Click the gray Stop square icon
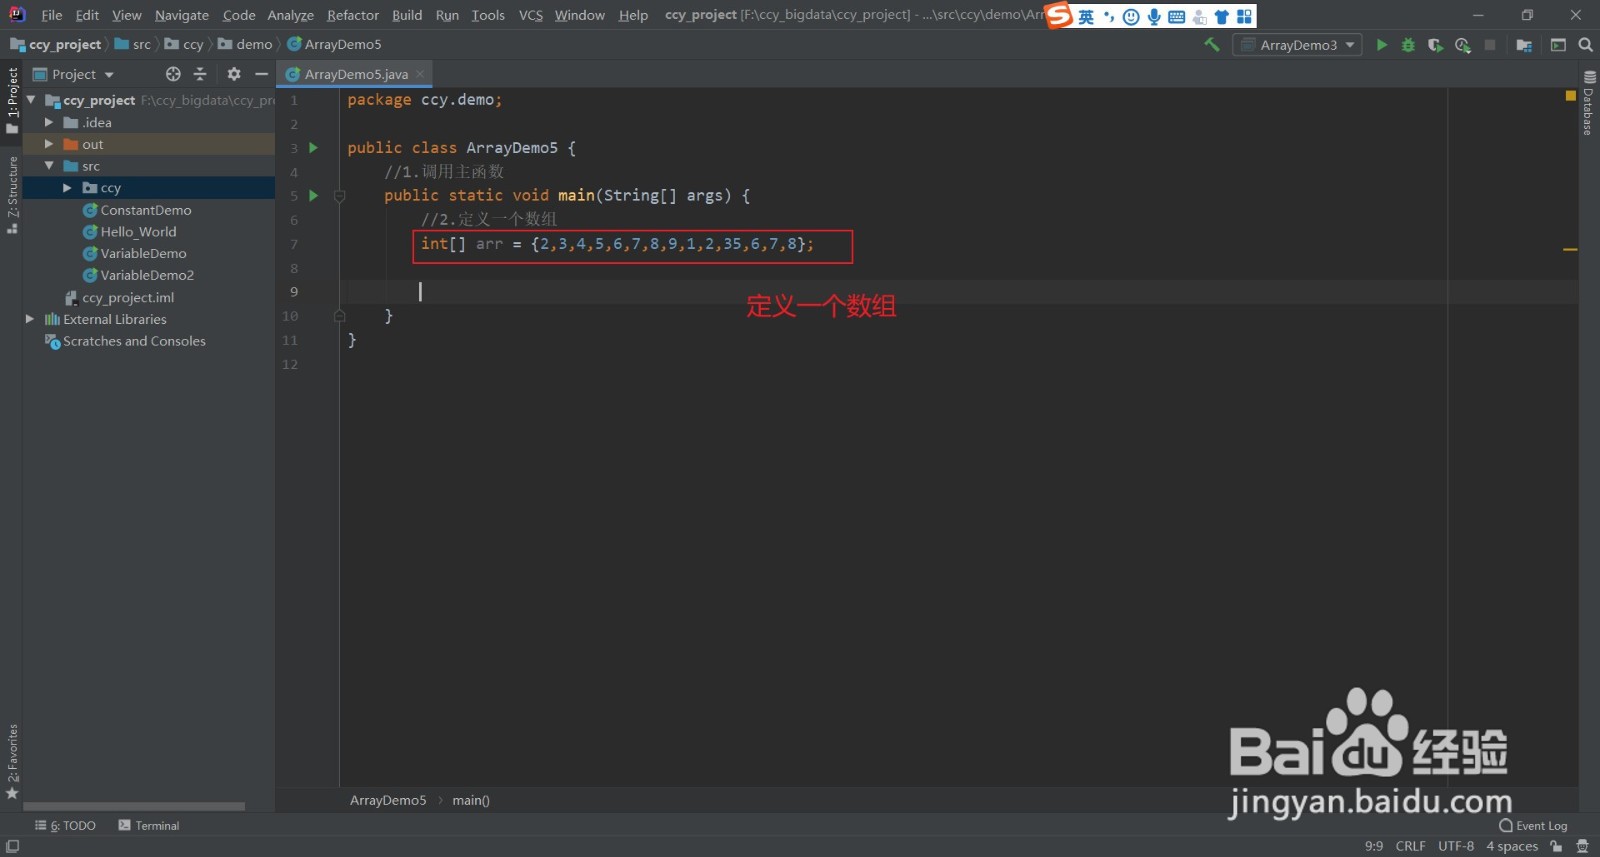This screenshot has width=1600, height=857. (x=1490, y=45)
